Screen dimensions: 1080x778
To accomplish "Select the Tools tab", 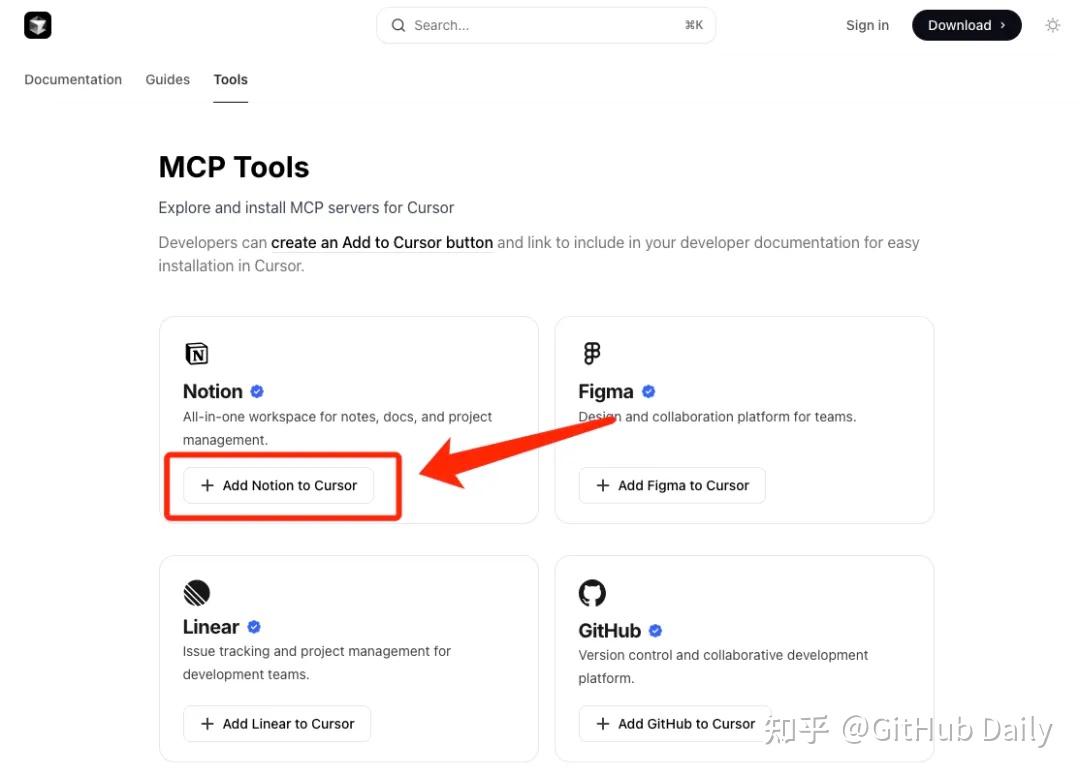I will click(x=230, y=79).
